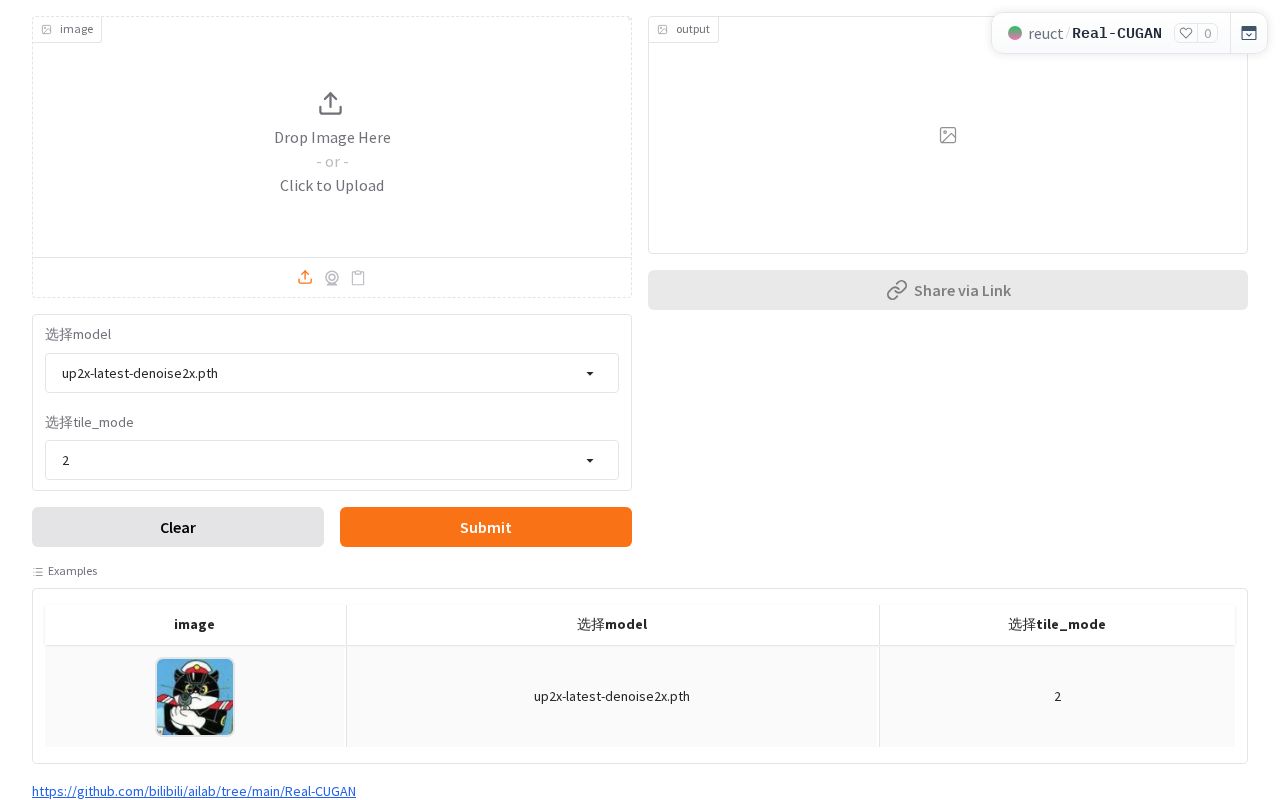Click the 选择tile_mode column header

click(1057, 624)
